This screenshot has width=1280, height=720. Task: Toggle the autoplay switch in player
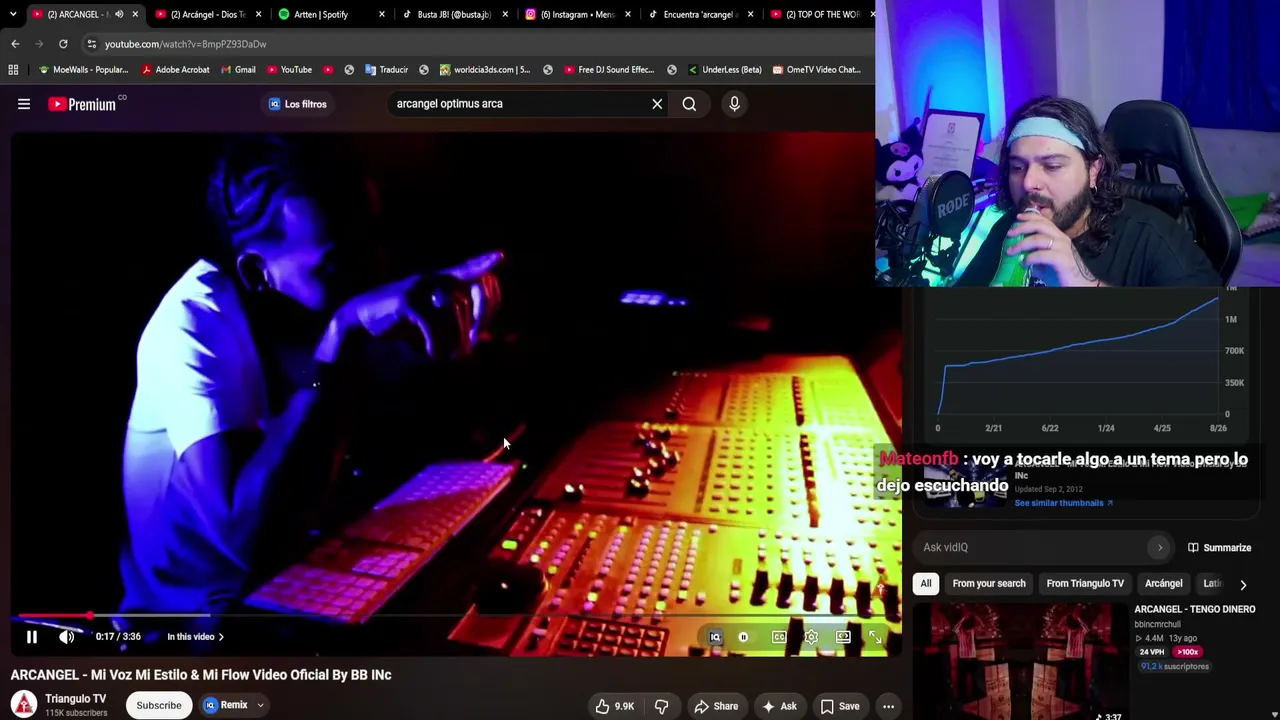[743, 637]
